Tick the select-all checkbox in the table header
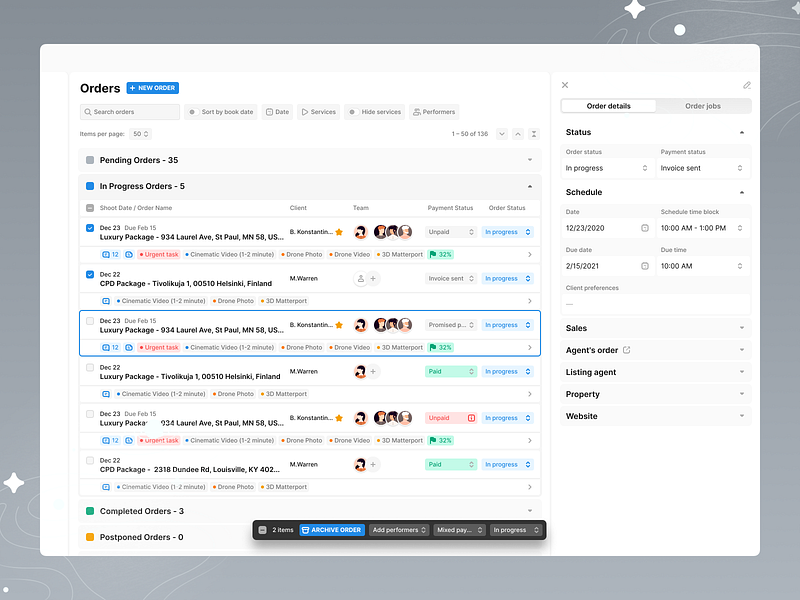Screen dimensions: 800x600 [x=89, y=207]
